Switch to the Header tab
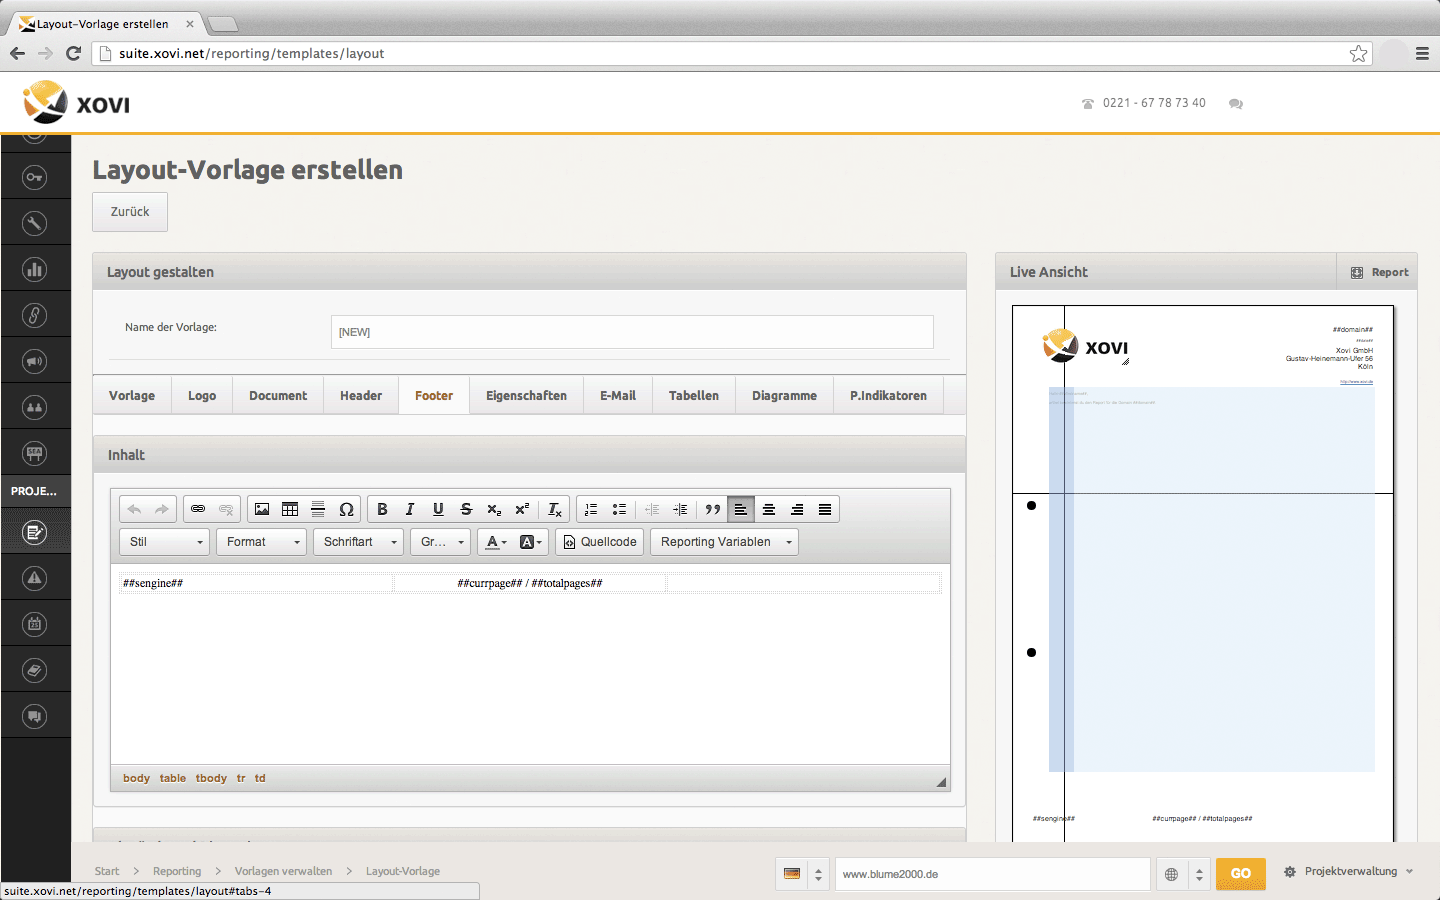The image size is (1440, 900). point(361,396)
